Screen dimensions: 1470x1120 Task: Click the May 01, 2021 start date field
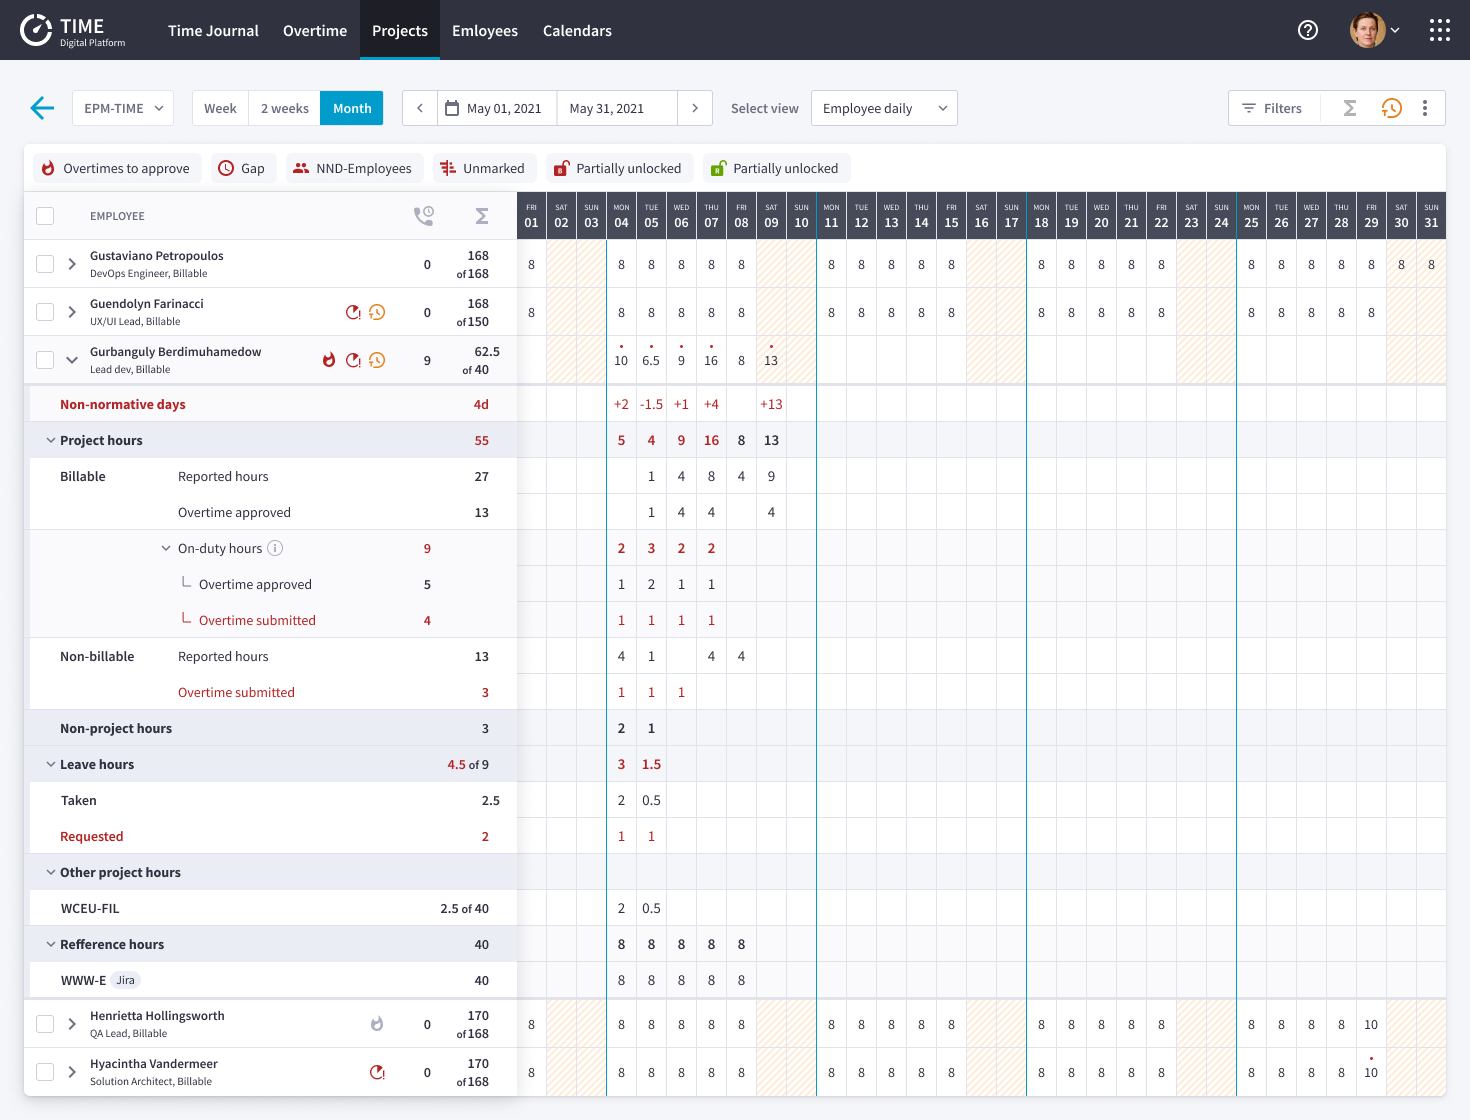(x=497, y=108)
